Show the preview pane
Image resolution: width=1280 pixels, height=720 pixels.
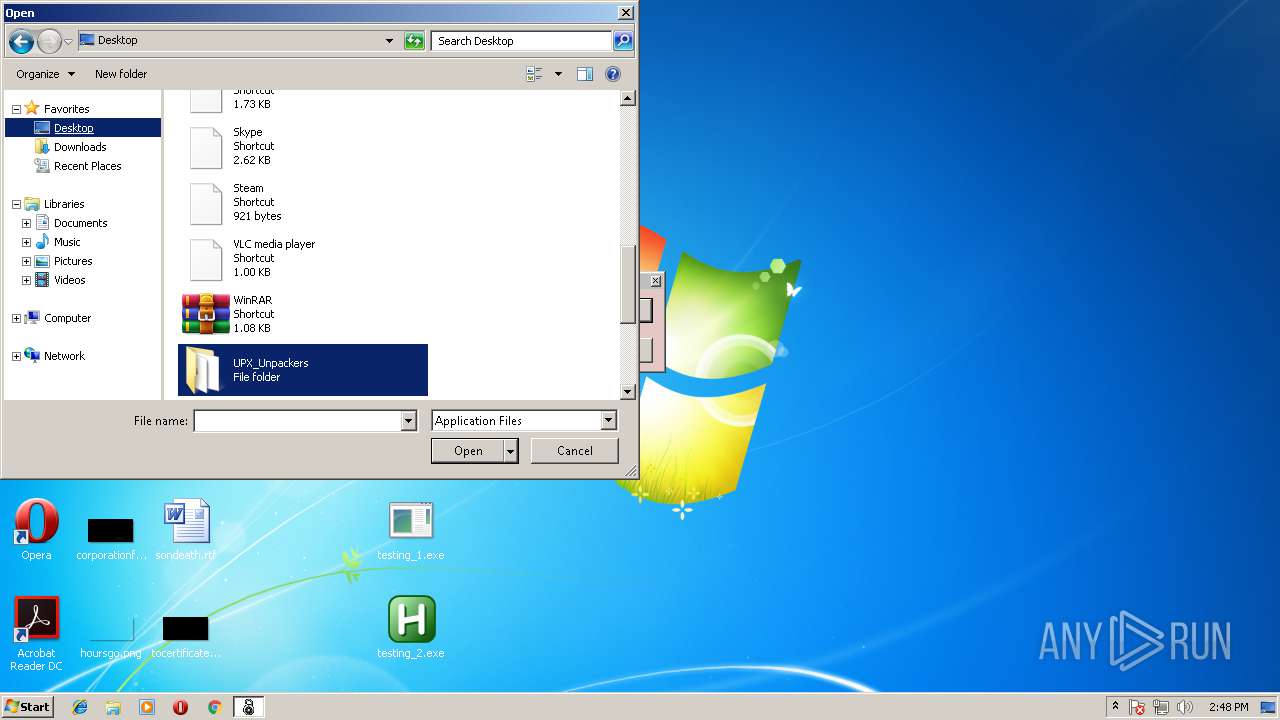(x=585, y=74)
